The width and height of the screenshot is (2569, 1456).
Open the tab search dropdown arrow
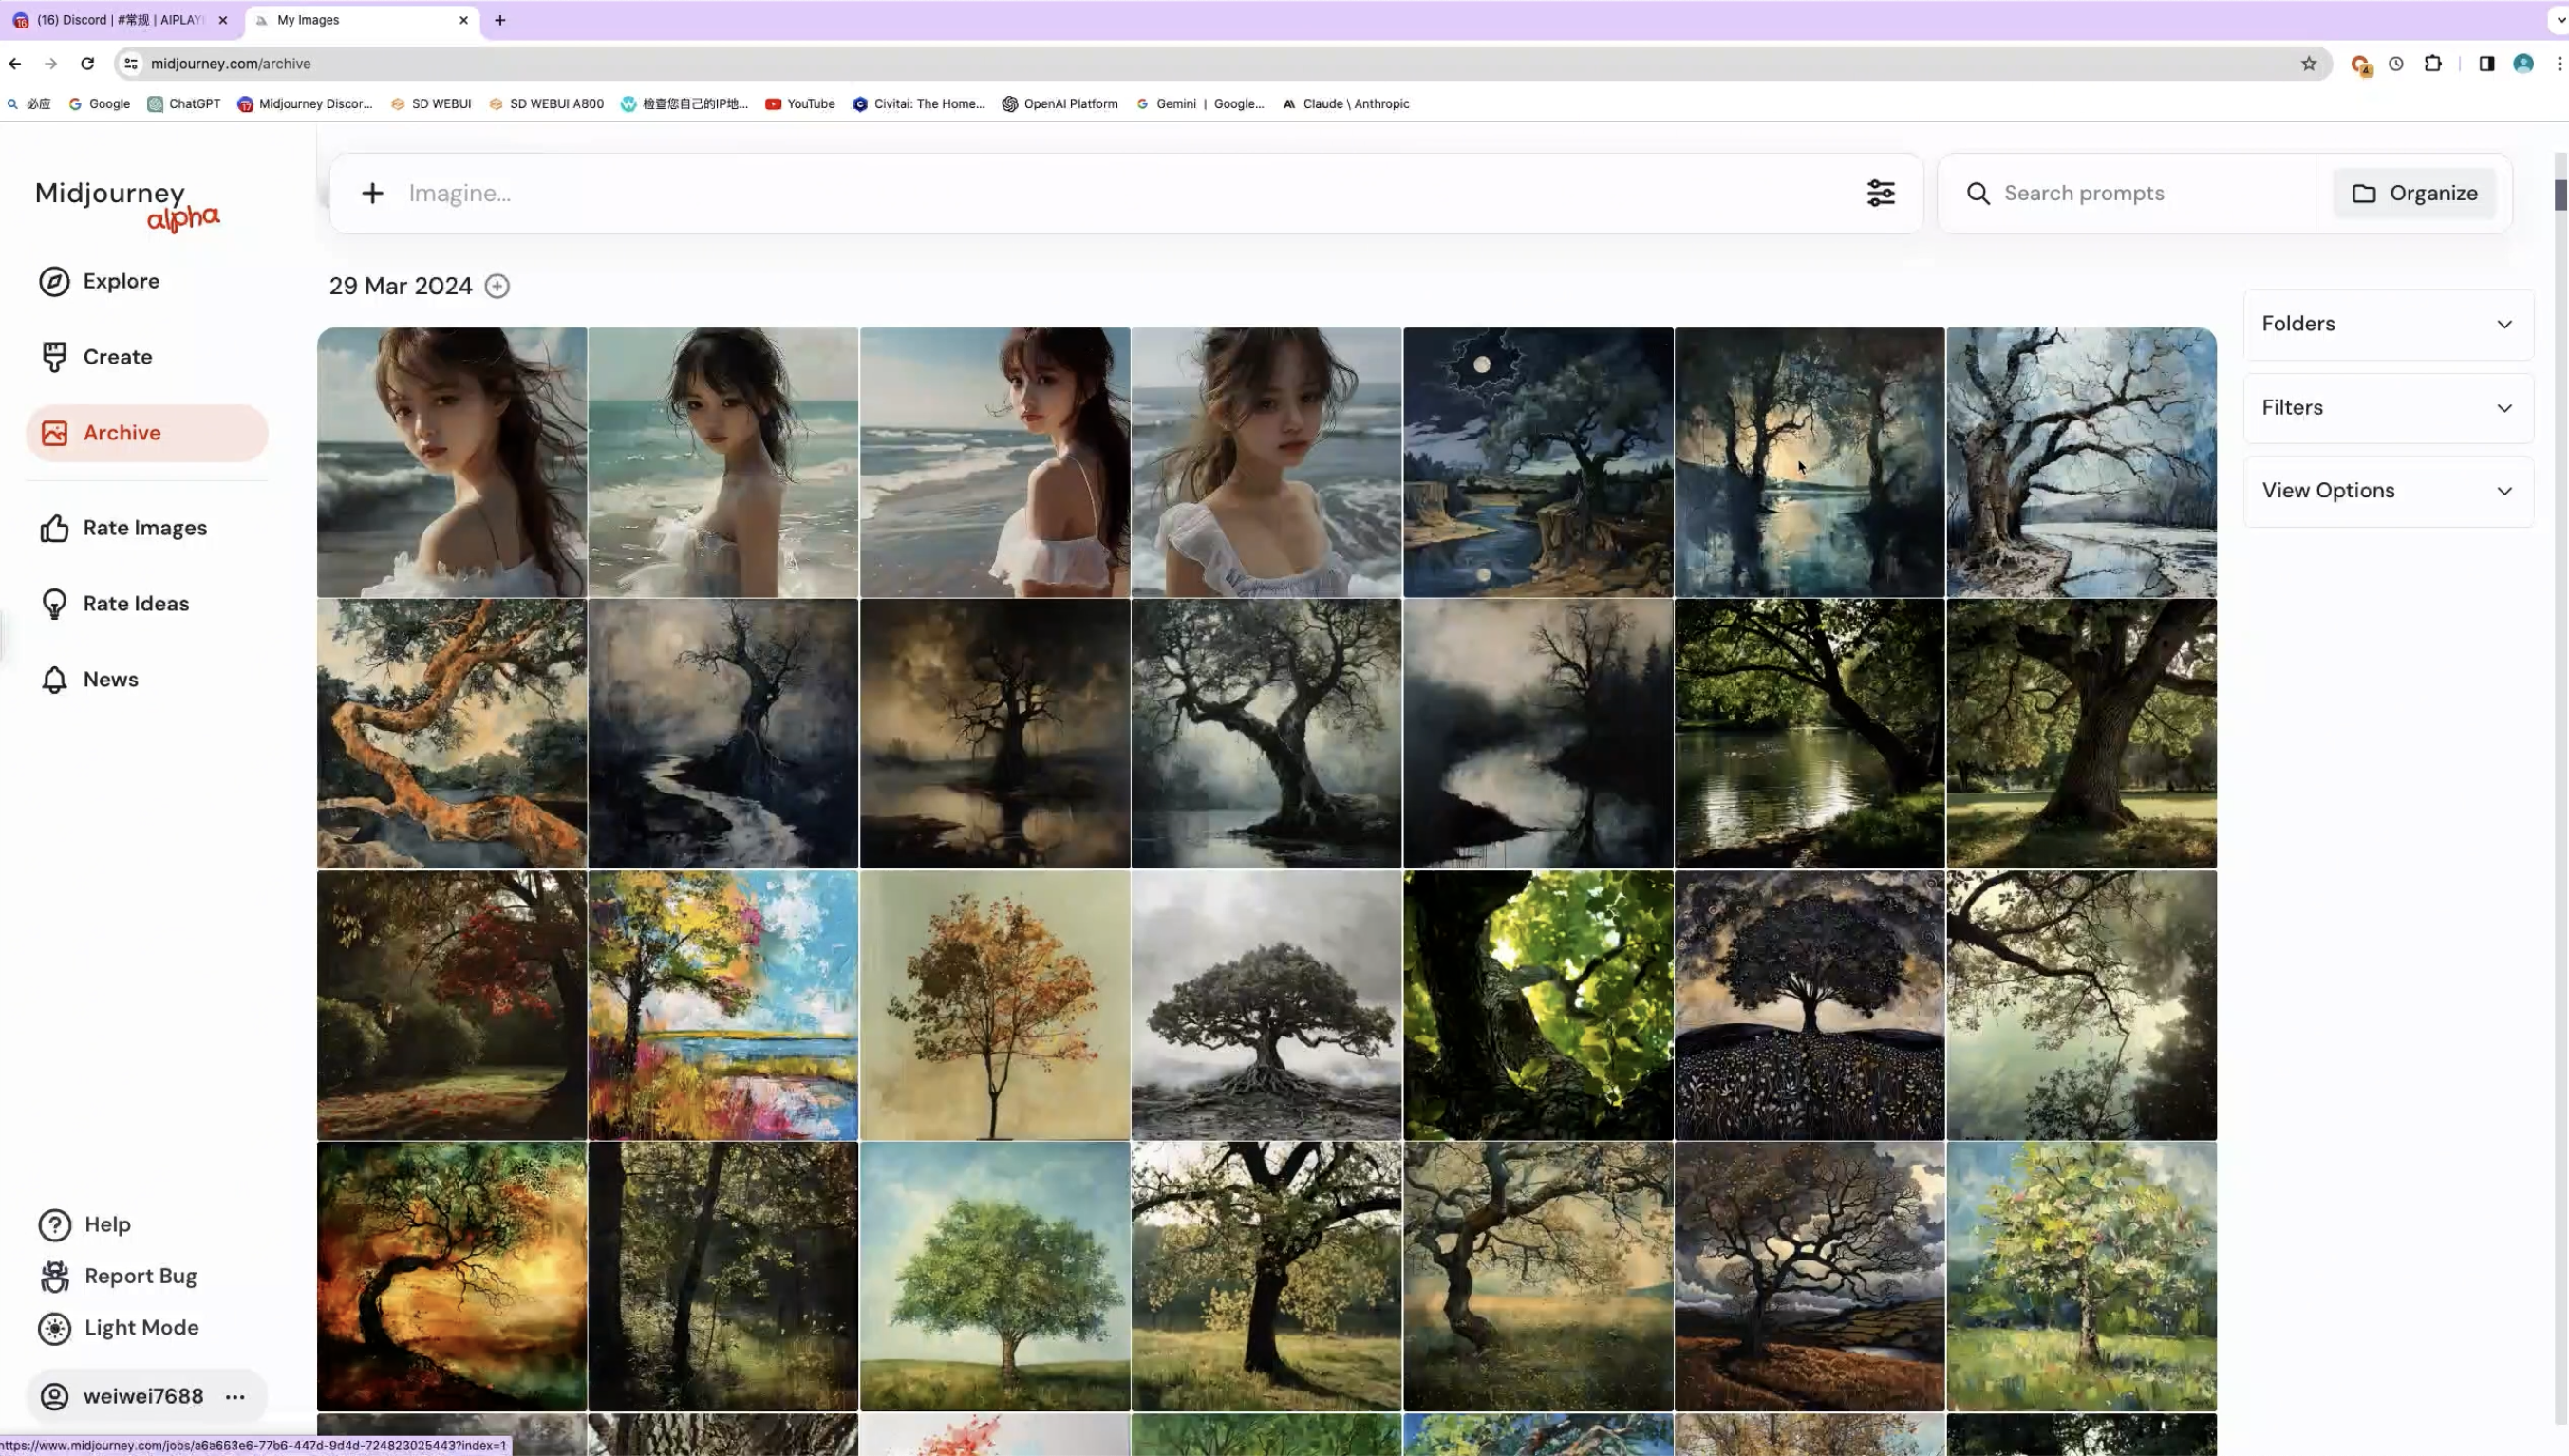pyautogui.click(x=2560, y=20)
